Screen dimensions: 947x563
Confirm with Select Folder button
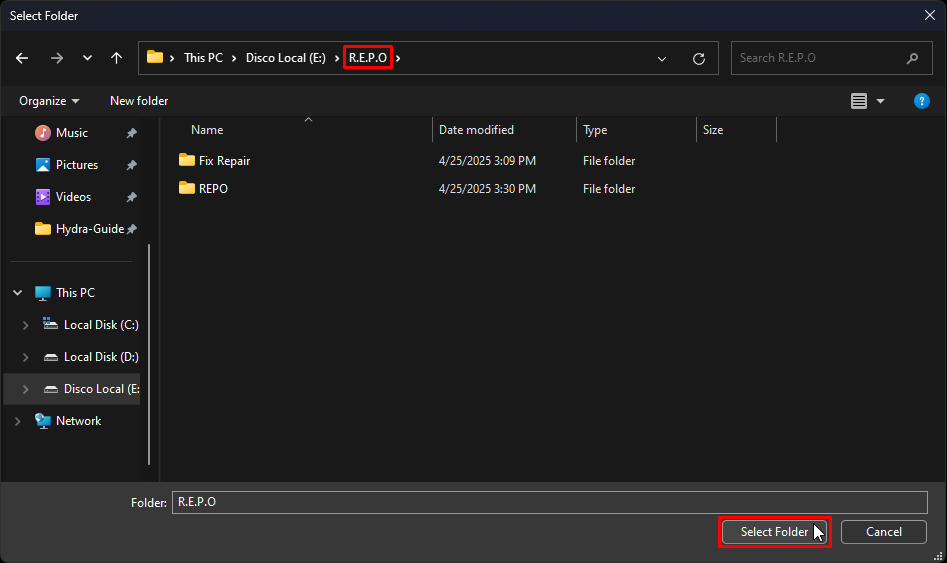(774, 532)
